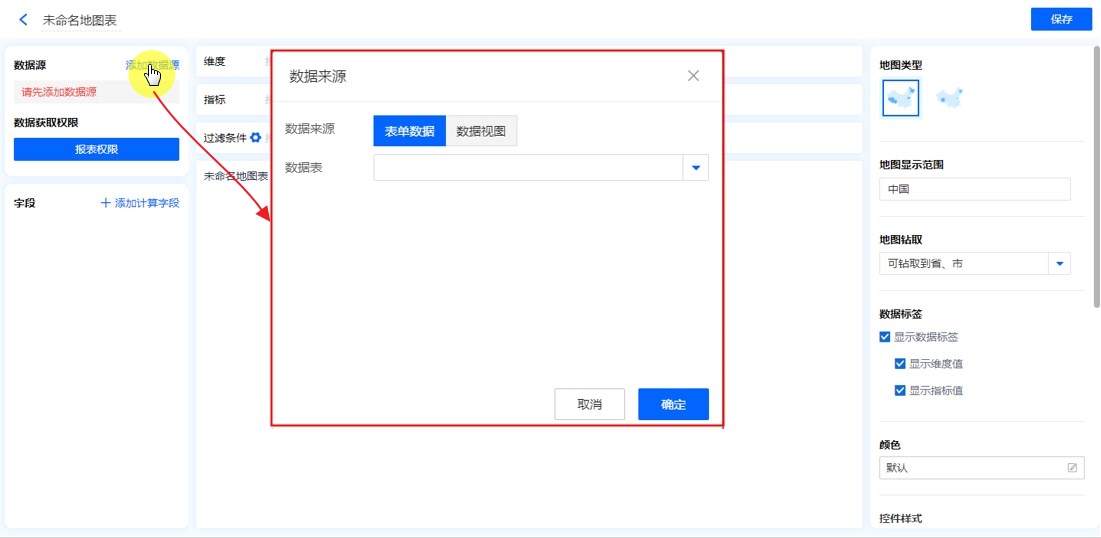Toggle 显示维度值 checkbox
The width and height of the screenshot is (1101, 538).
click(900, 364)
